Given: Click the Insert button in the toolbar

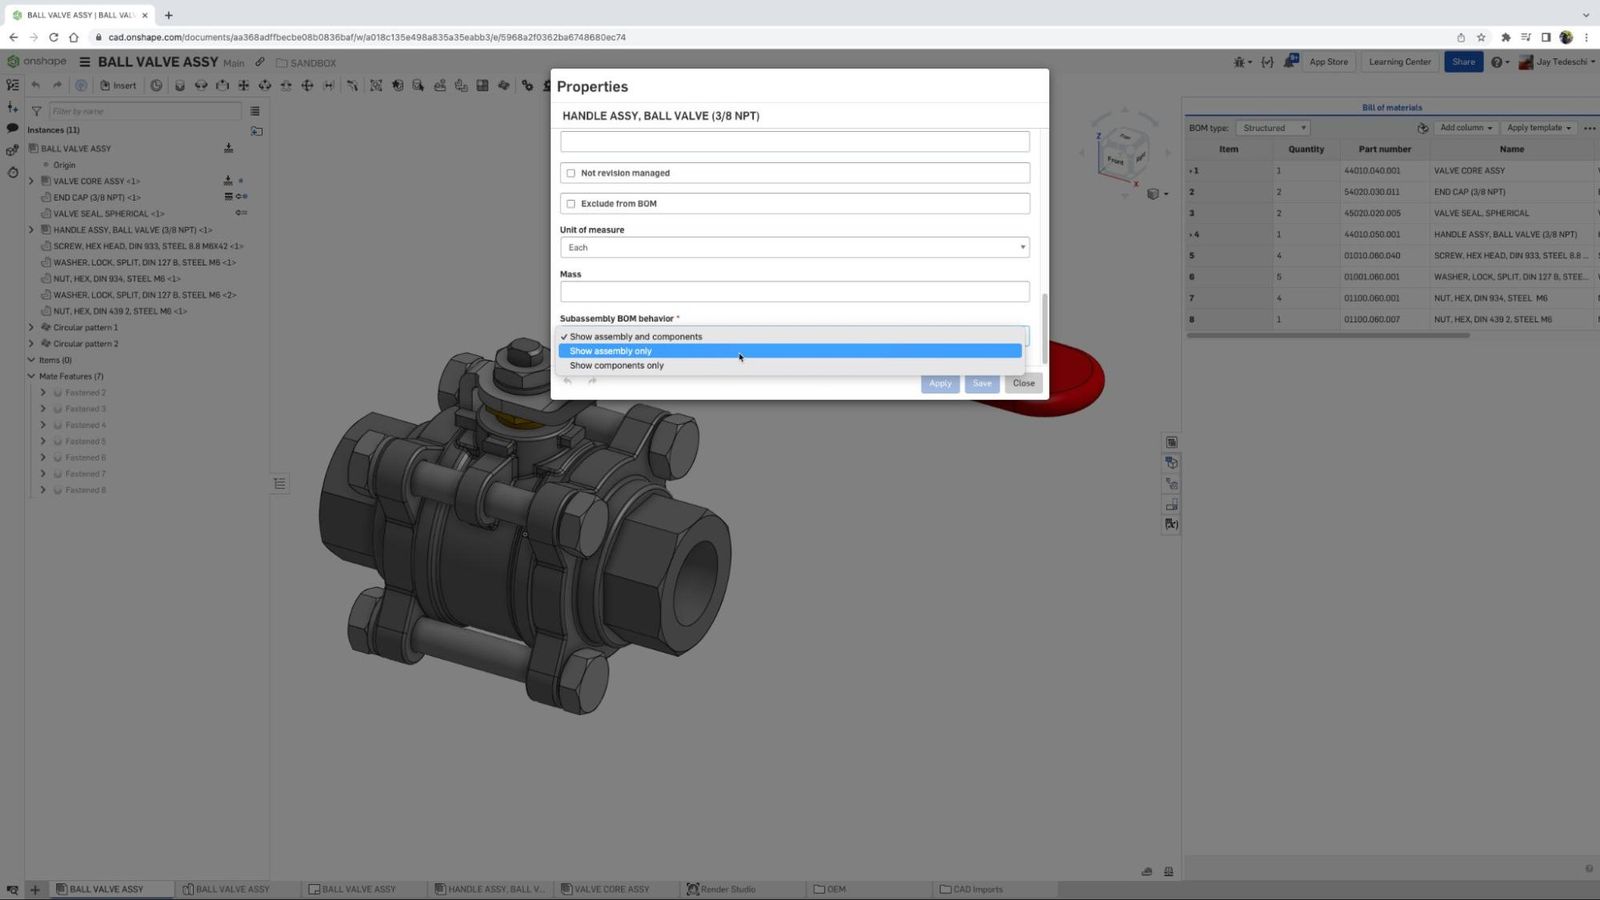Looking at the screenshot, I should [x=117, y=85].
